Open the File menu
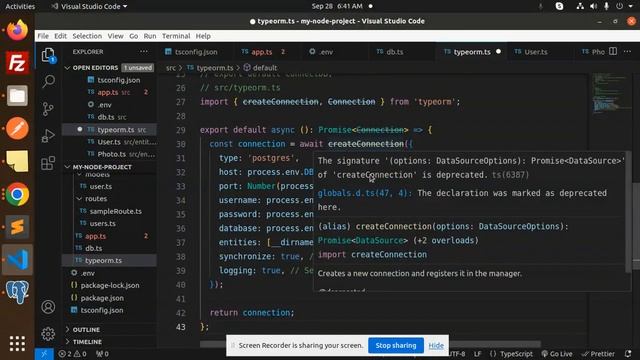 pyautogui.click(x=43, y=36)
